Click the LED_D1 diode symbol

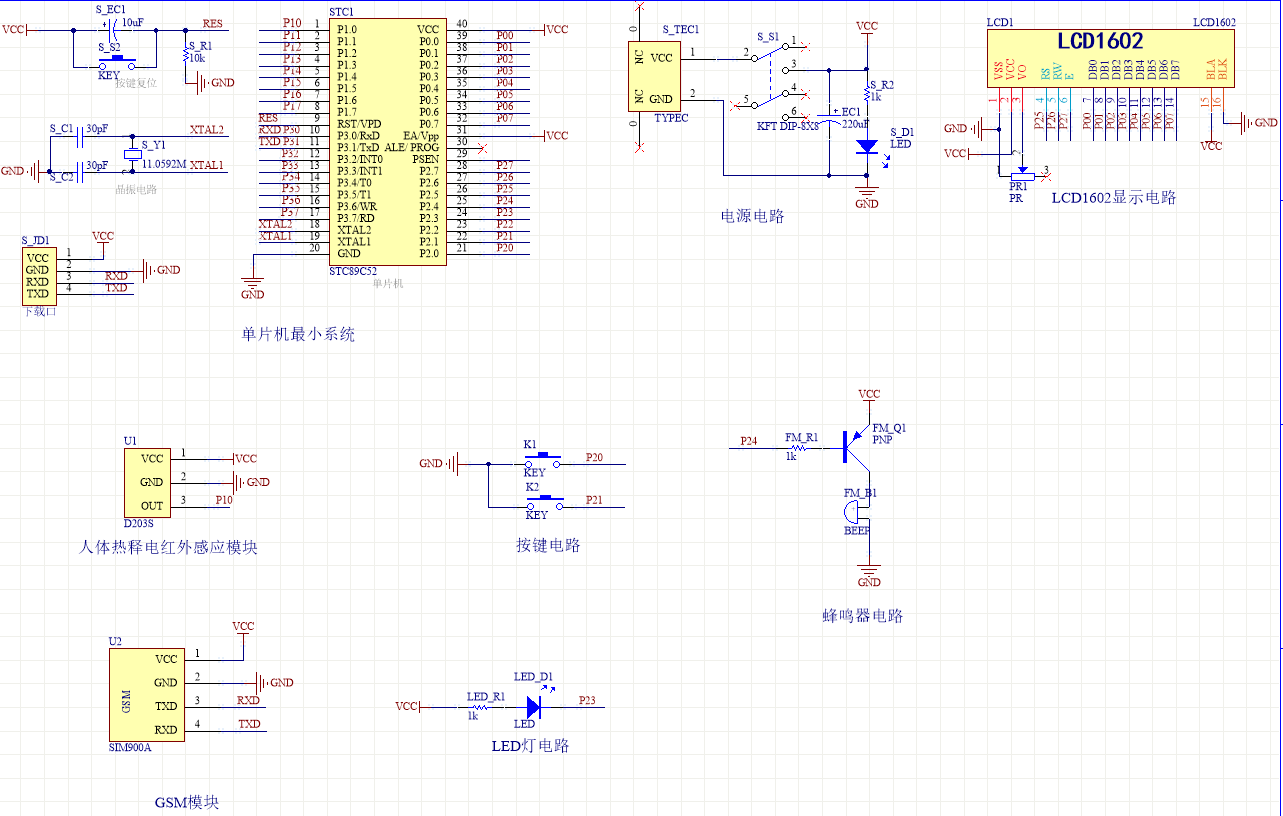(x=533, y=707)
